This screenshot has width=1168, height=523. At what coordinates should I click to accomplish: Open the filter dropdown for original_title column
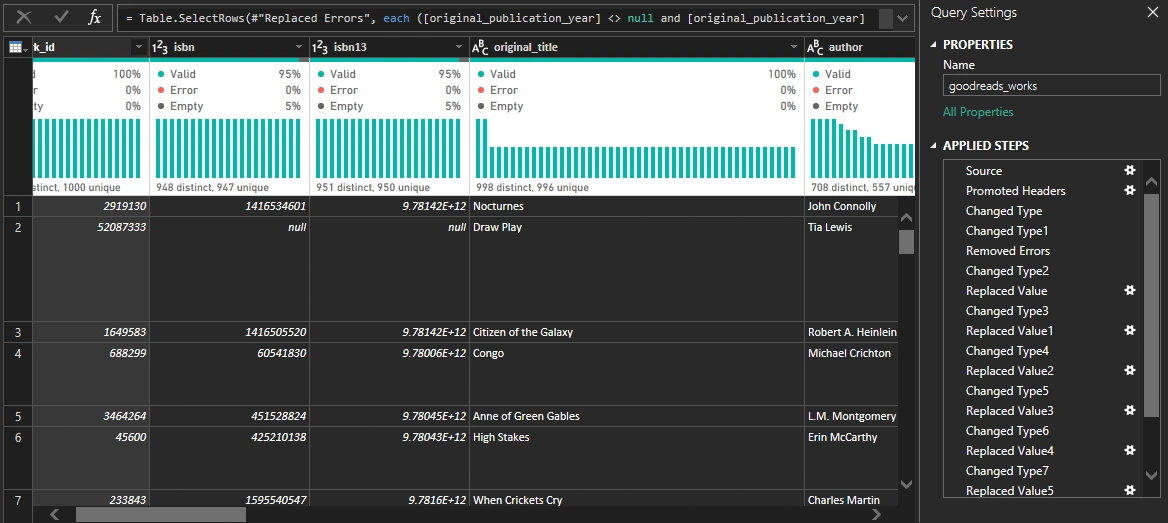click(794, 48)
